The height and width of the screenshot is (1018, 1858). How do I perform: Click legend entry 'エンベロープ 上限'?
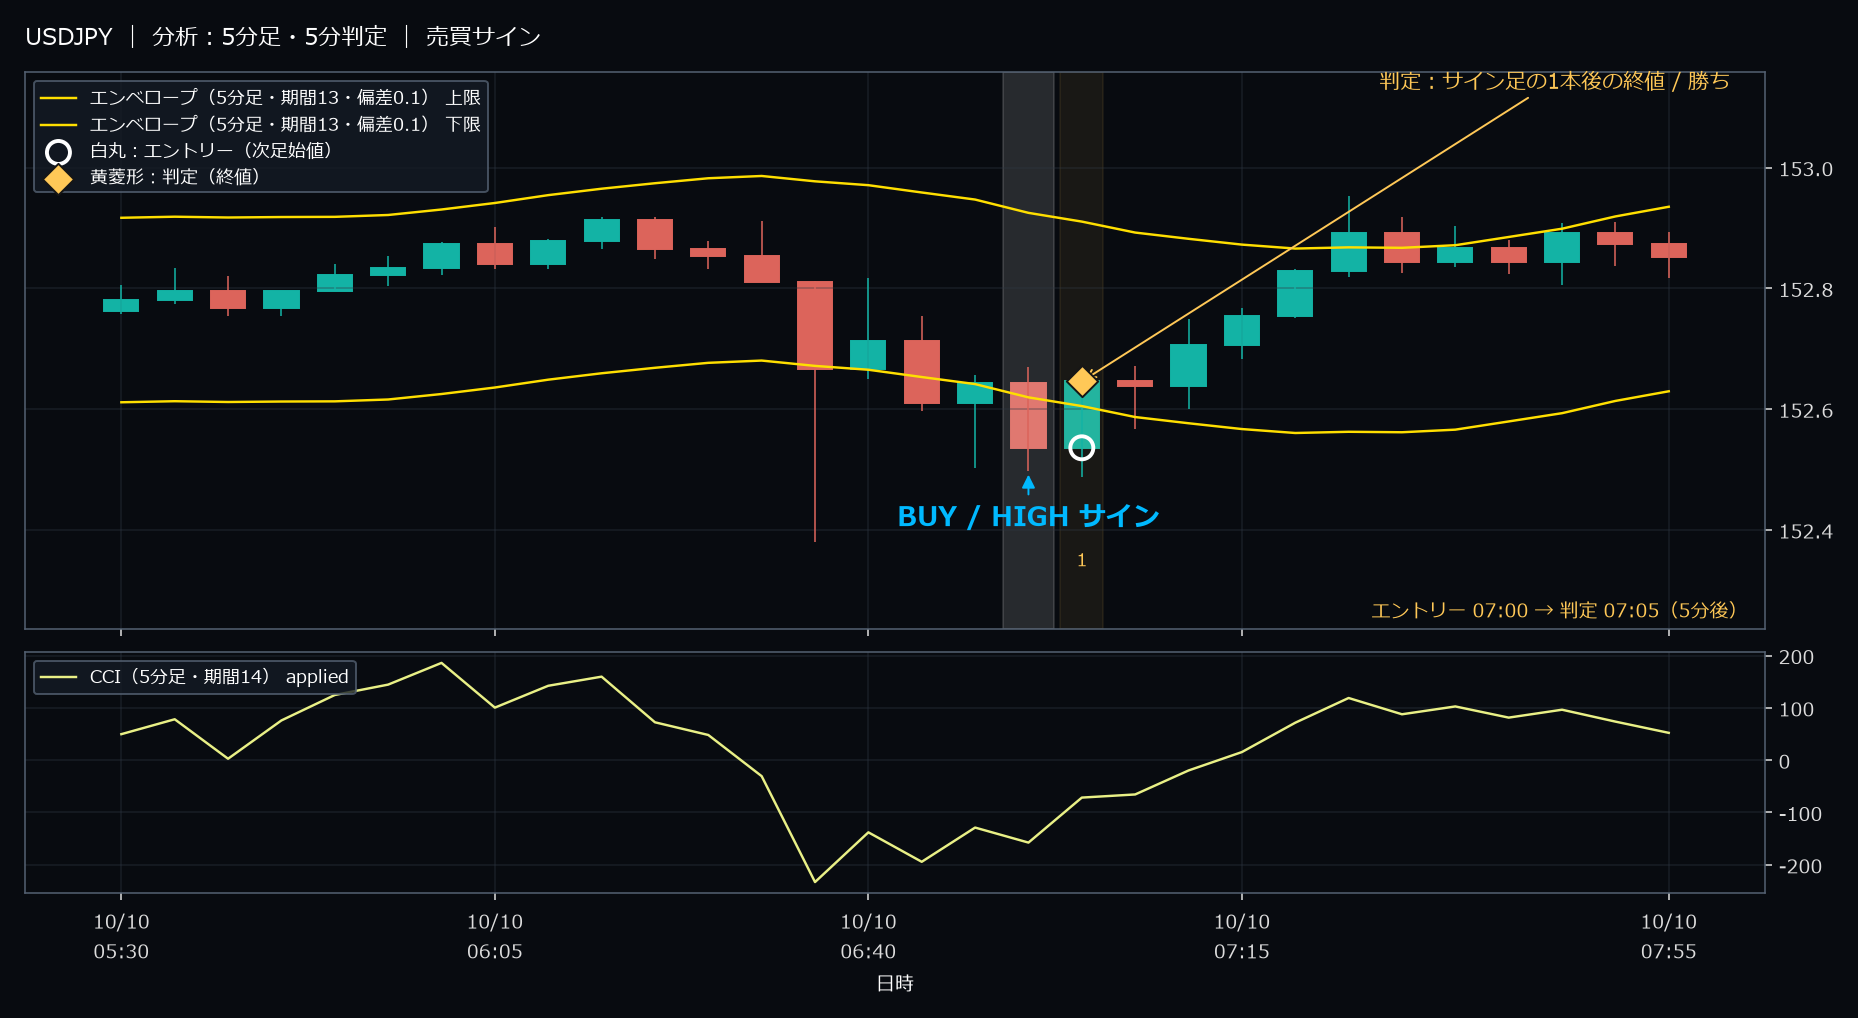260,98
